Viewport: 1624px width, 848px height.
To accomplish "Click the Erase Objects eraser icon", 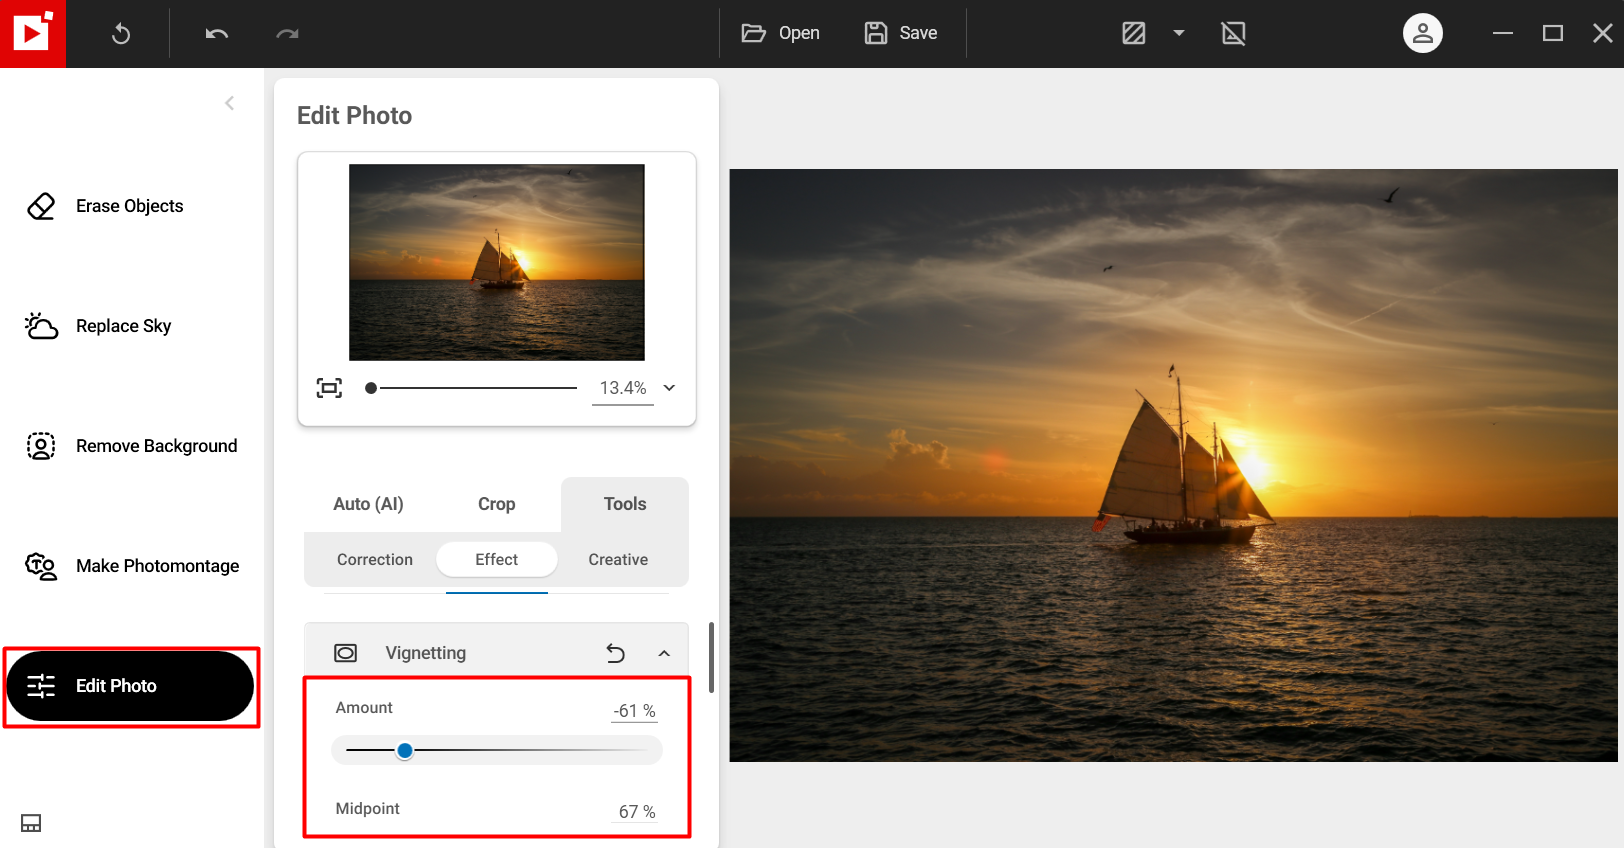I will (x=41, y=206).
